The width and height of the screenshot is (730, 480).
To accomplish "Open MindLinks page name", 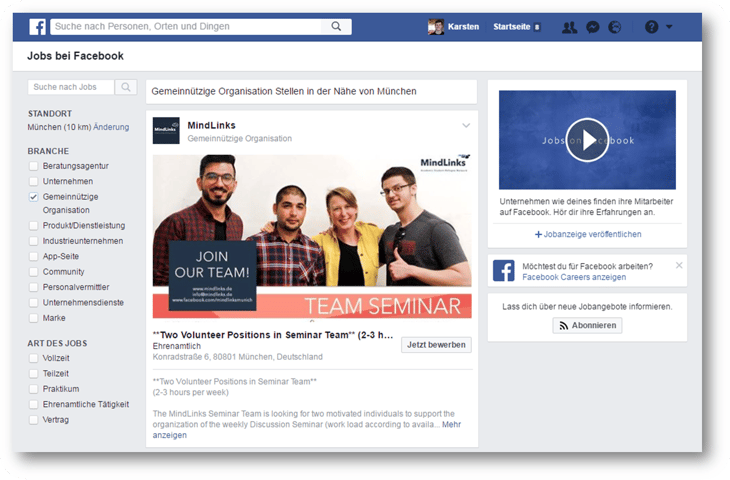I will [x=211, y=125].
